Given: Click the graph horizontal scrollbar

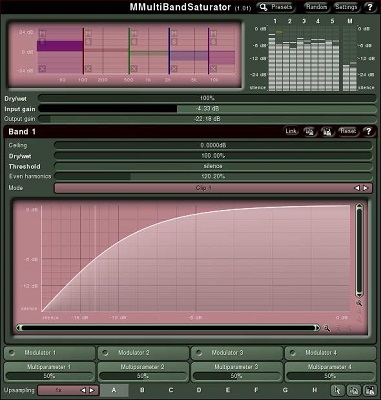Looking at the screenshot, I should click(168, 328).
